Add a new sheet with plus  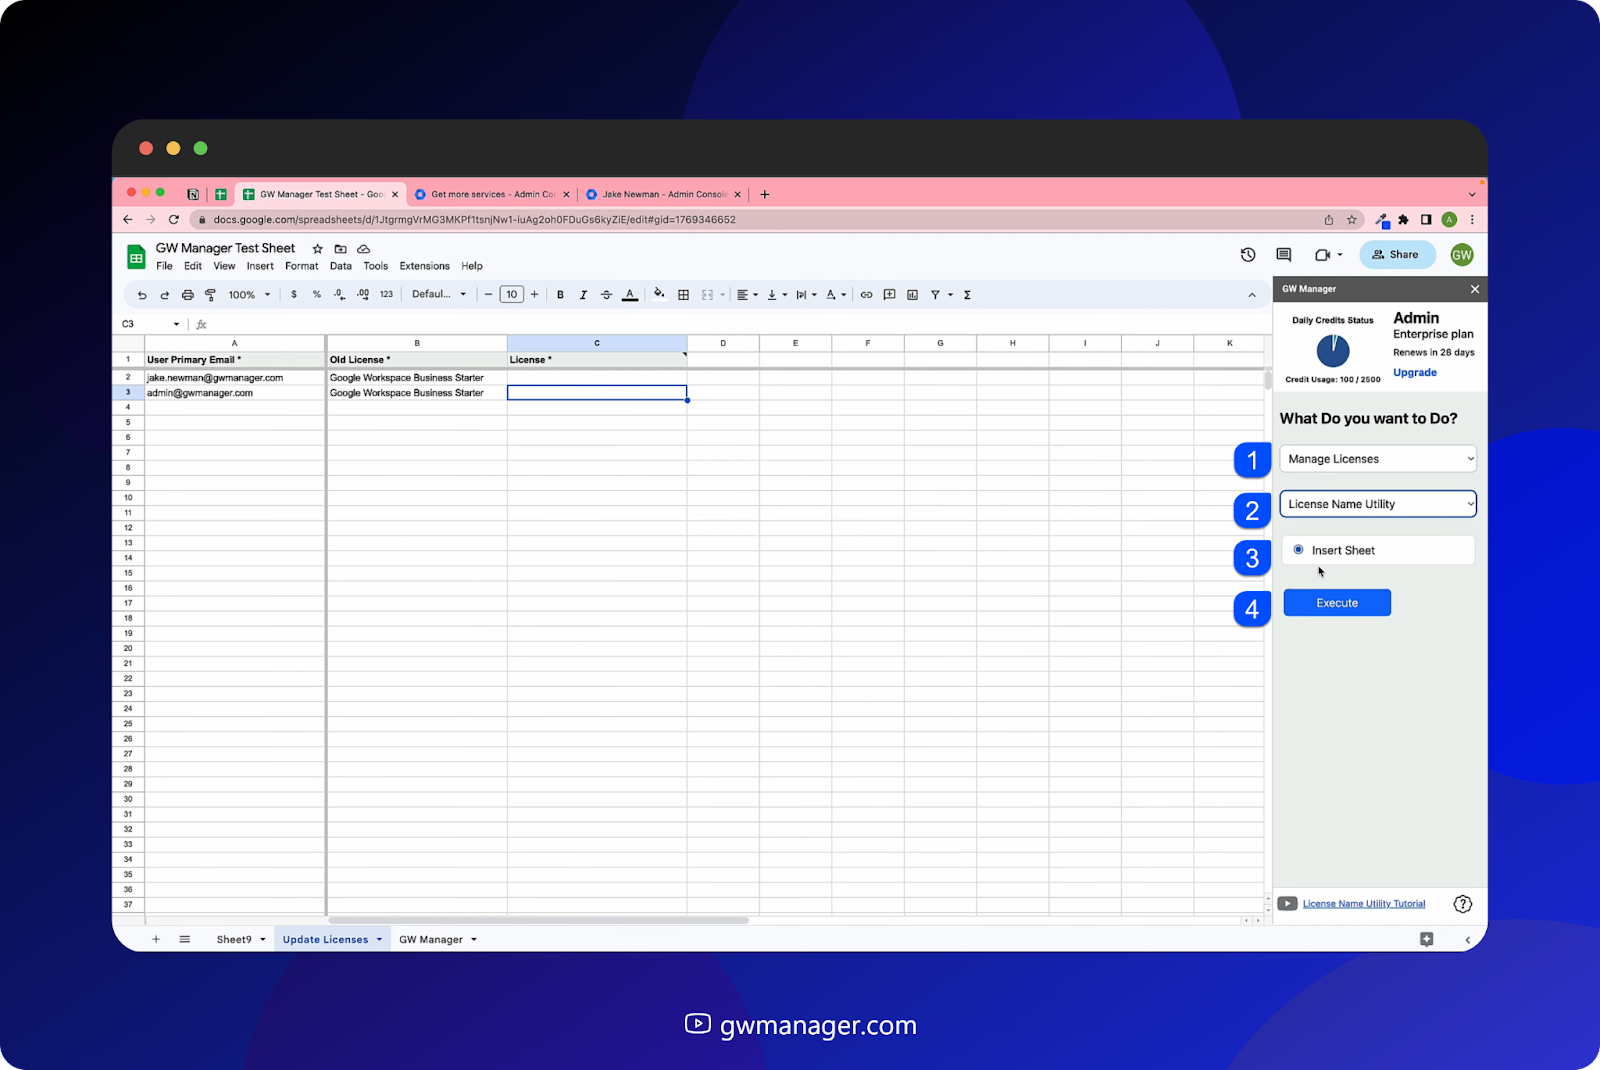pyautogui.click(x=156, y=940)
